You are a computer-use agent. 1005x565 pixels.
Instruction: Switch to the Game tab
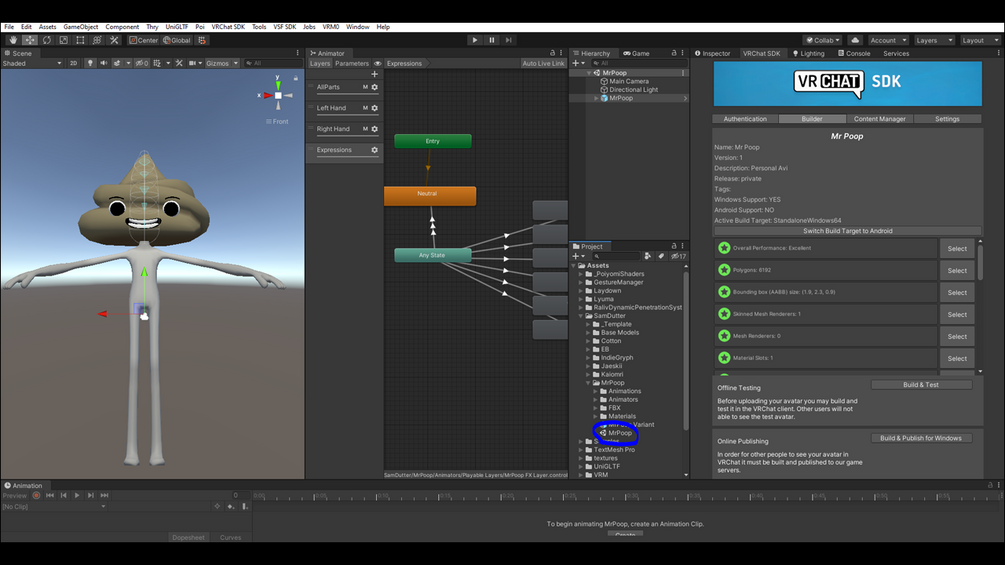636,53
